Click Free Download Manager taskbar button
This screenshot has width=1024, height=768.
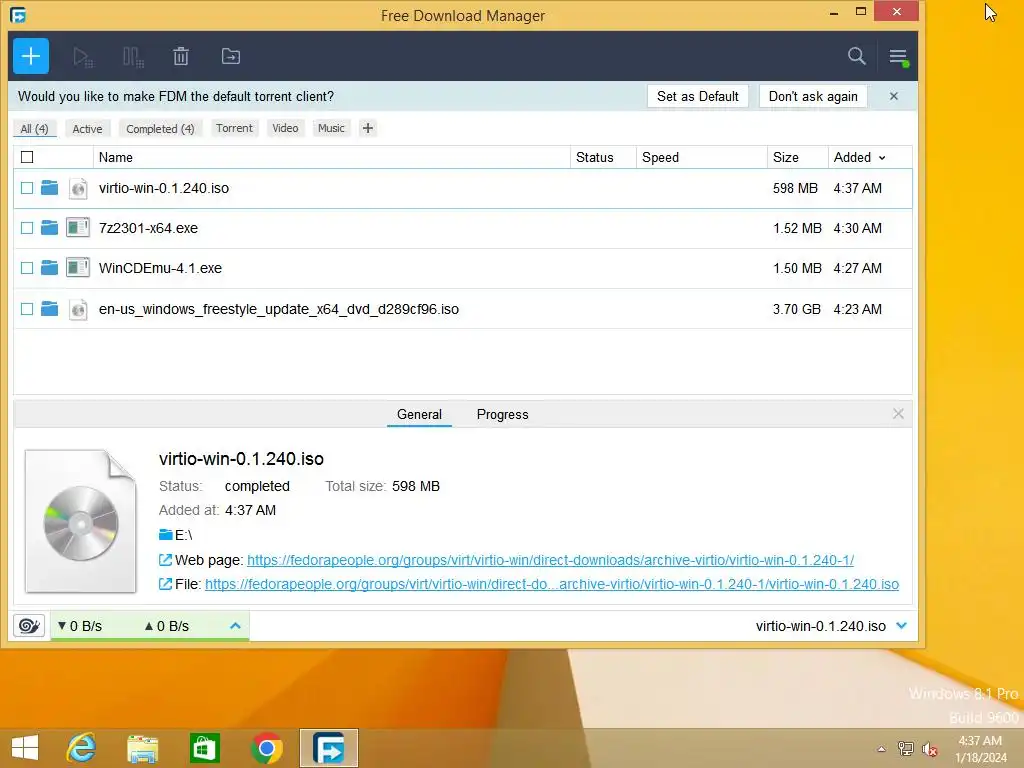click(x=328, y=748)
